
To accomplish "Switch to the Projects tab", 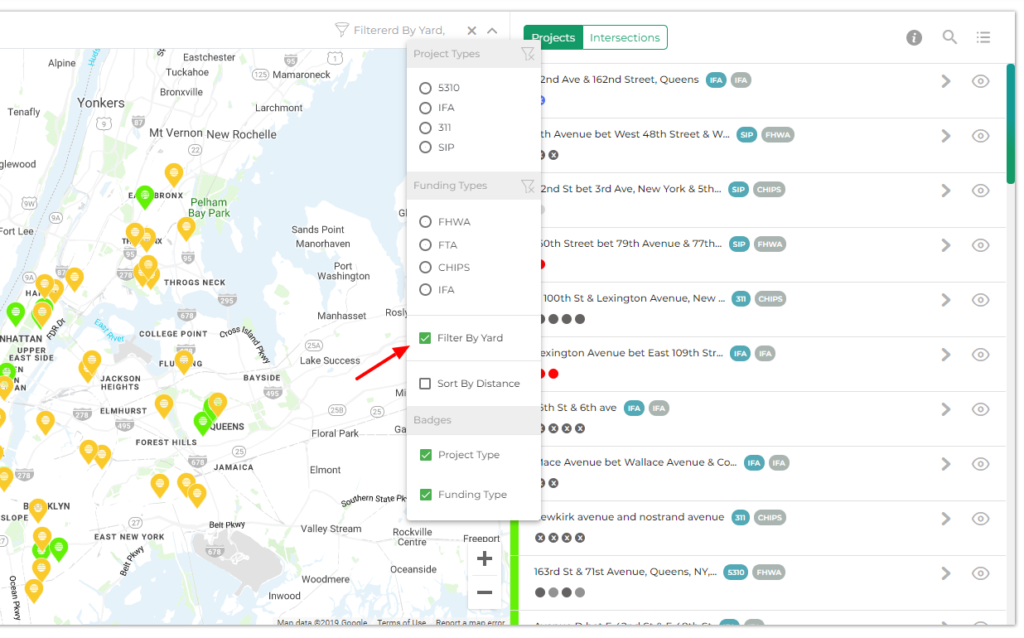I will [553, 38].
